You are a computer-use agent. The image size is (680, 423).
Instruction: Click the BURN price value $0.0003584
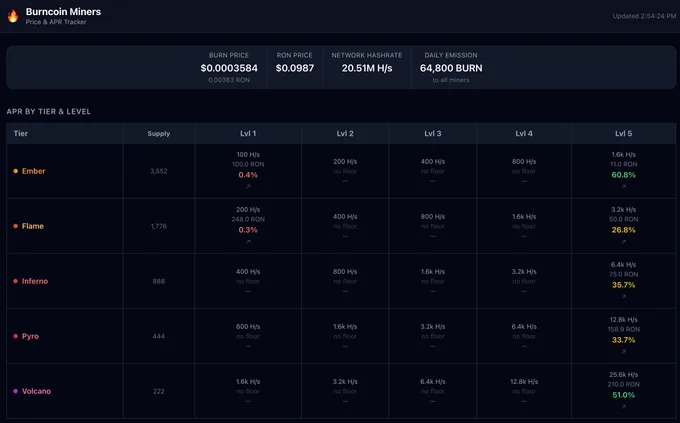pyautogui.click(x=229, y=68)
